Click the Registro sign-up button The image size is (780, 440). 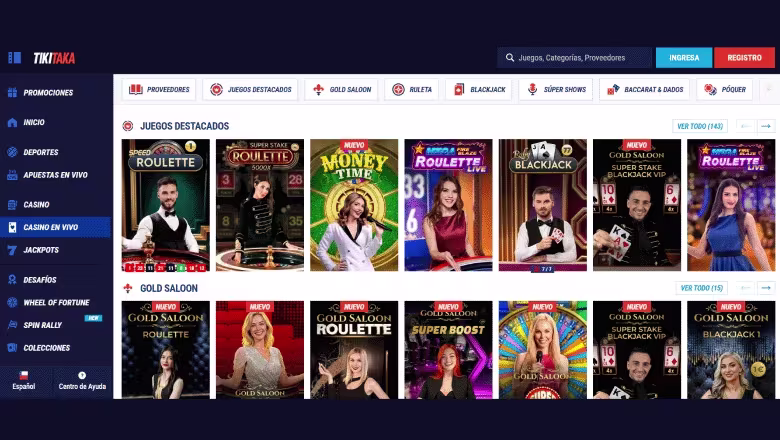point(745,58)
